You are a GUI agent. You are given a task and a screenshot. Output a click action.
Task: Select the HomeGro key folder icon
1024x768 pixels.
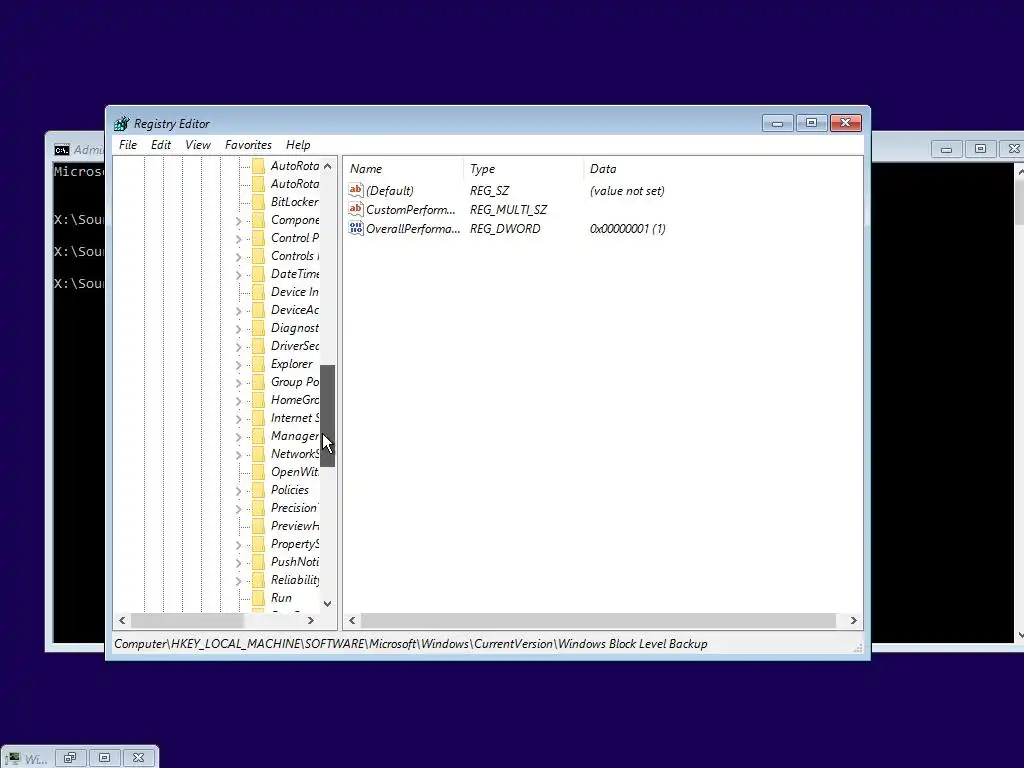coord(259,400)
